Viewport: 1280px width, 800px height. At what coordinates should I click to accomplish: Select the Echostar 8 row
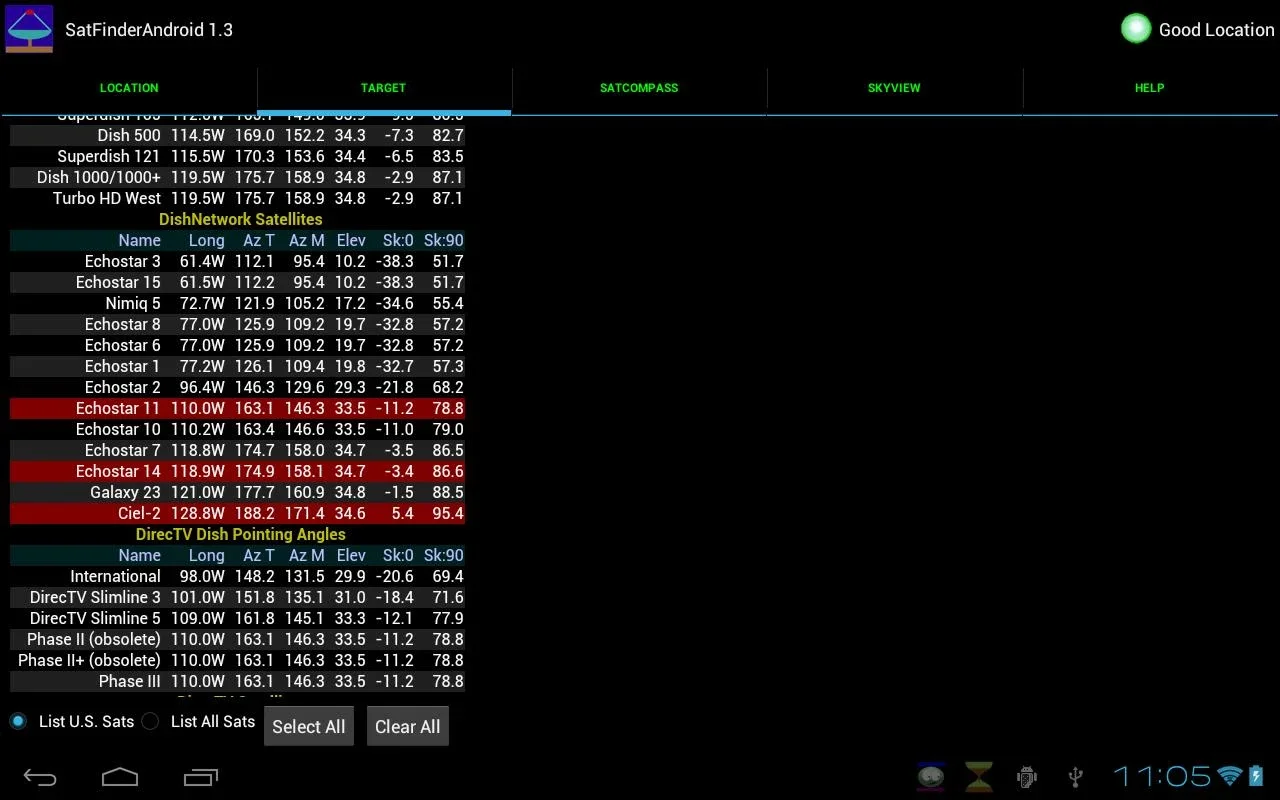(x=237, y=324)
